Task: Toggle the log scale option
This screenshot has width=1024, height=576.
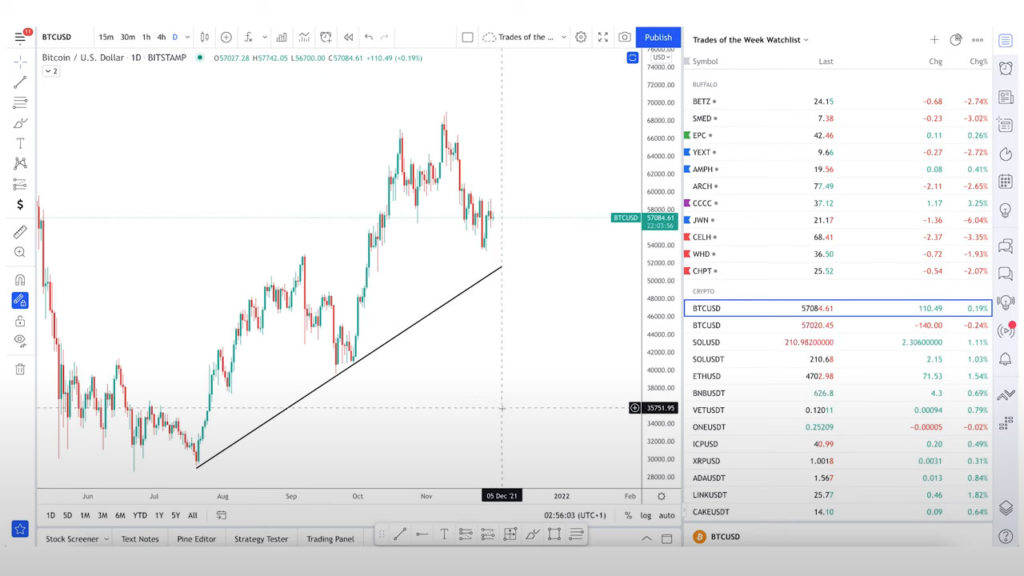Action: click(646, 515)
